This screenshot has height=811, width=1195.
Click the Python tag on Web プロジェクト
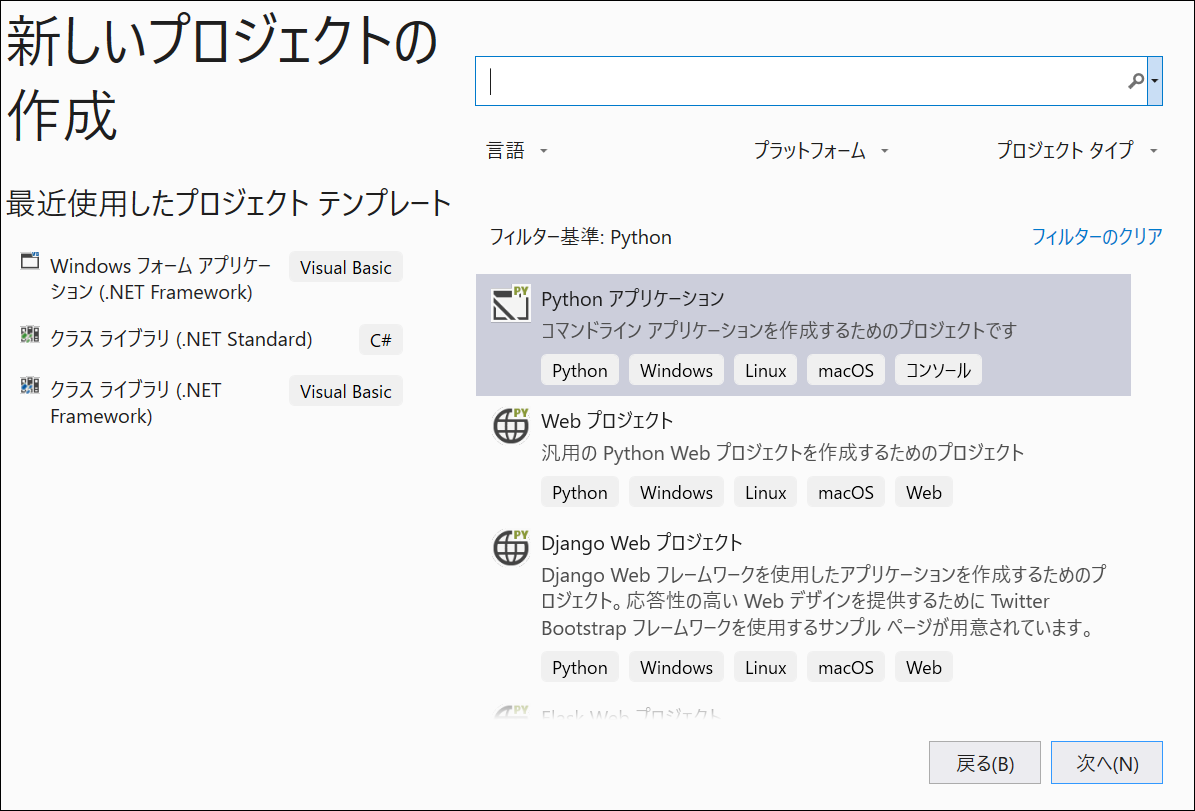580,492
